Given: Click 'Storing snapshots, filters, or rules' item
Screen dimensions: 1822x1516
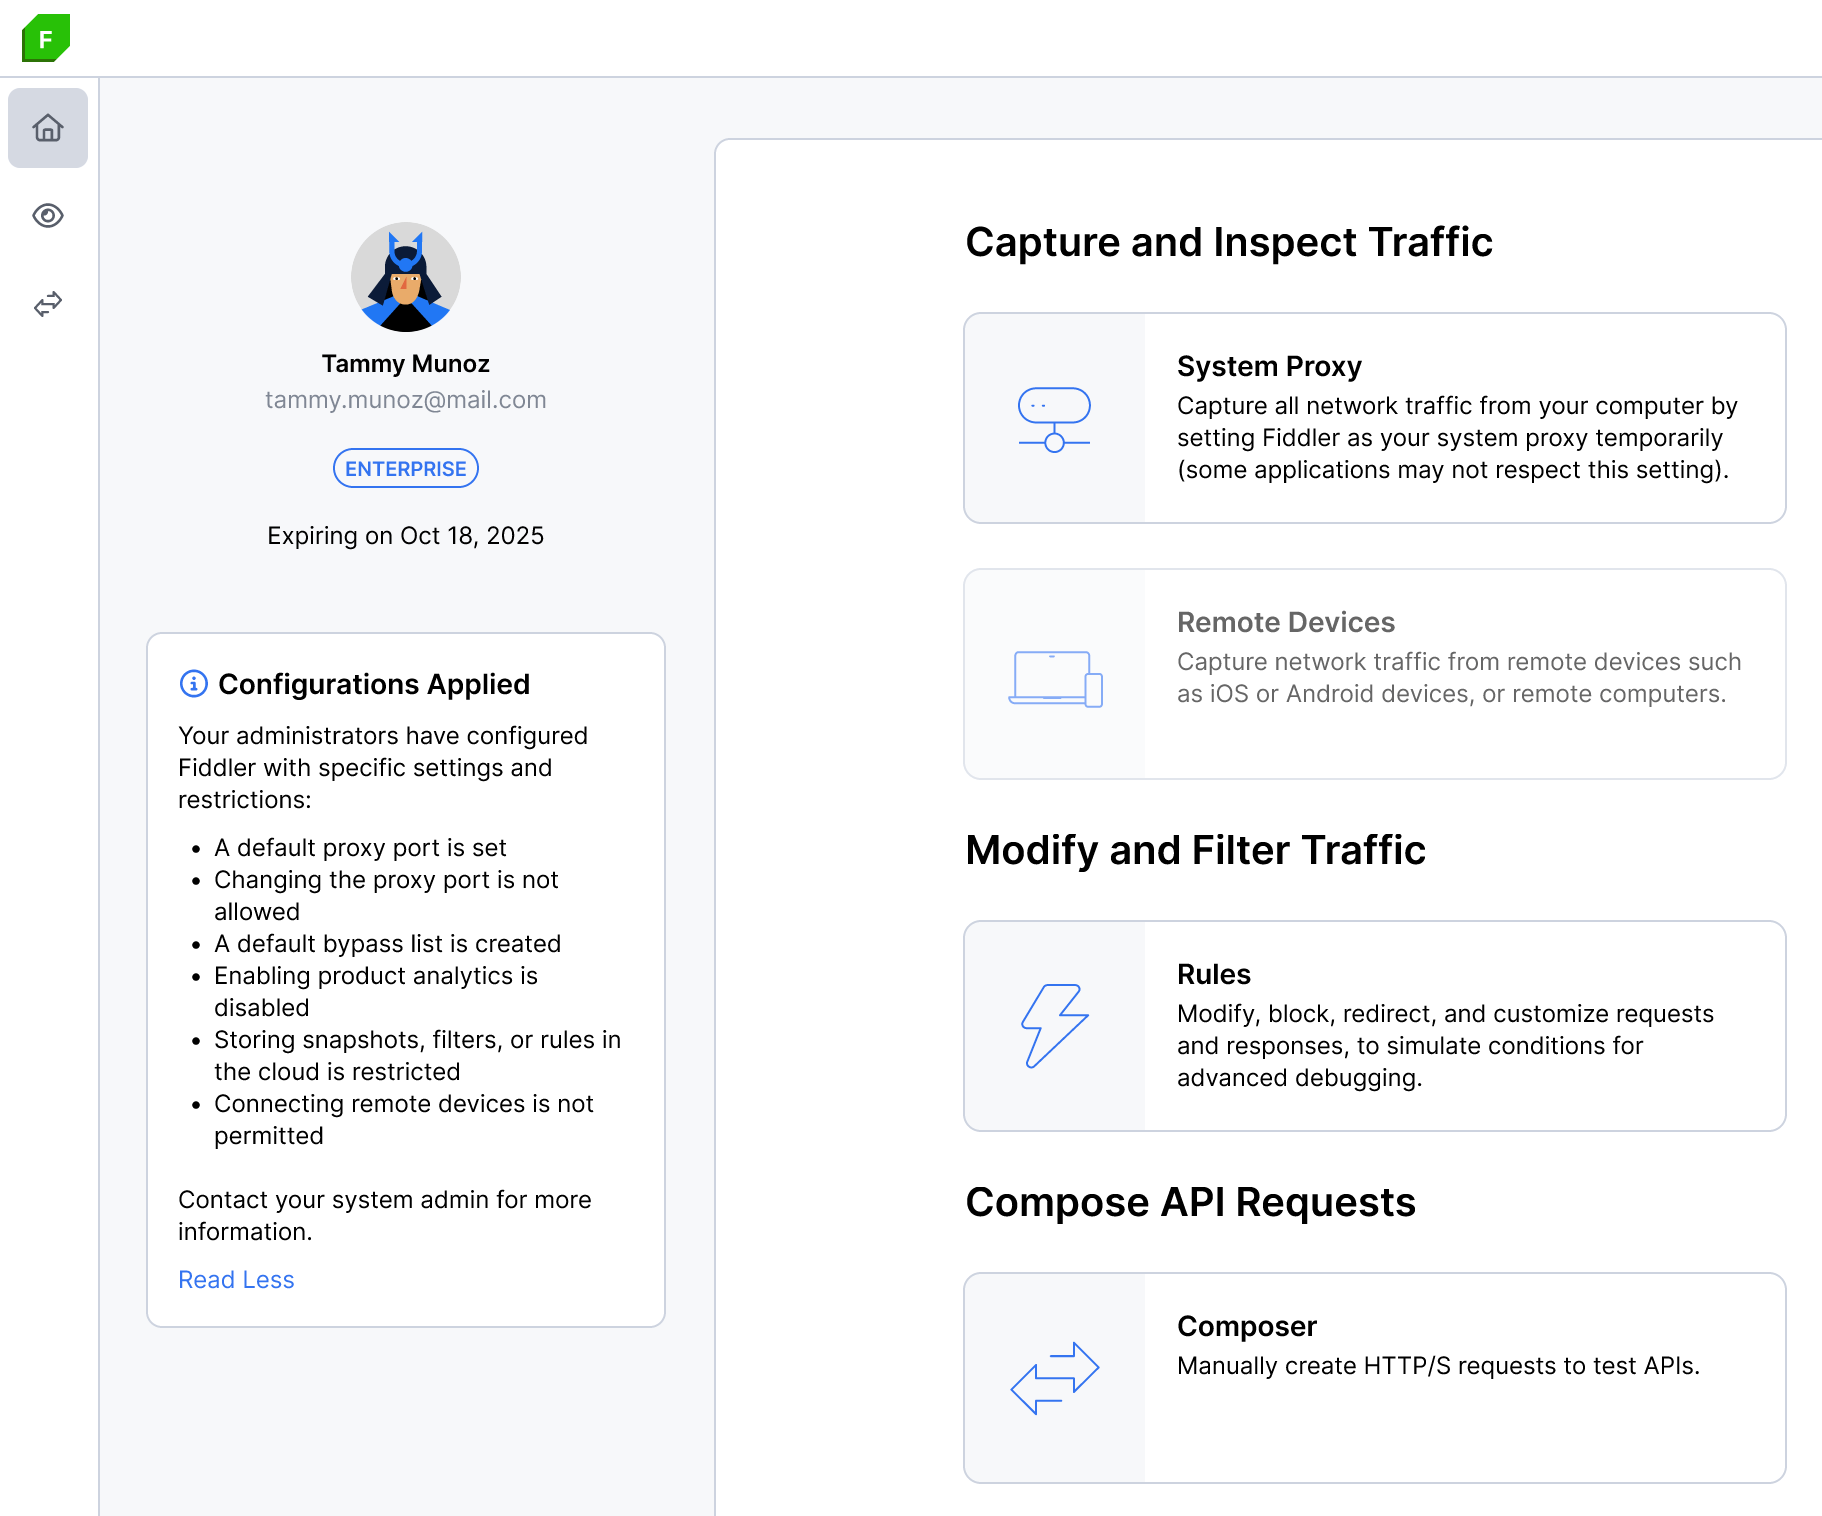Looking at the screenshot, I should click(x=417, y=1056).
